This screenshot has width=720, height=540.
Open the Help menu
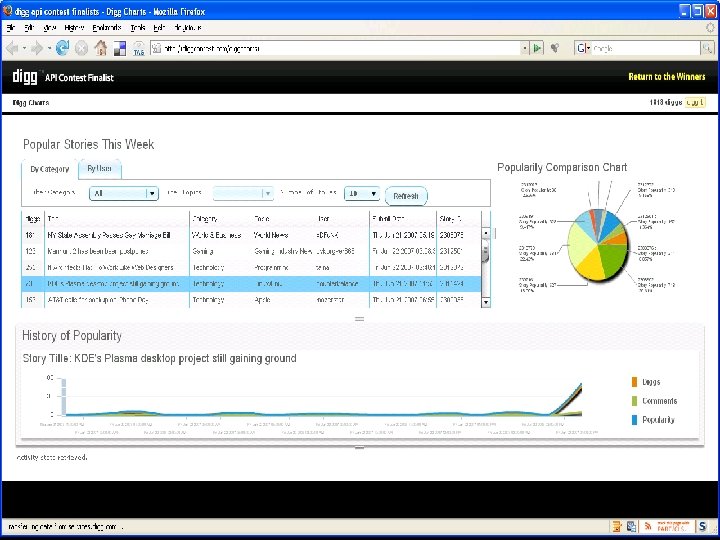pyautogui.click(x=159, y=28)
